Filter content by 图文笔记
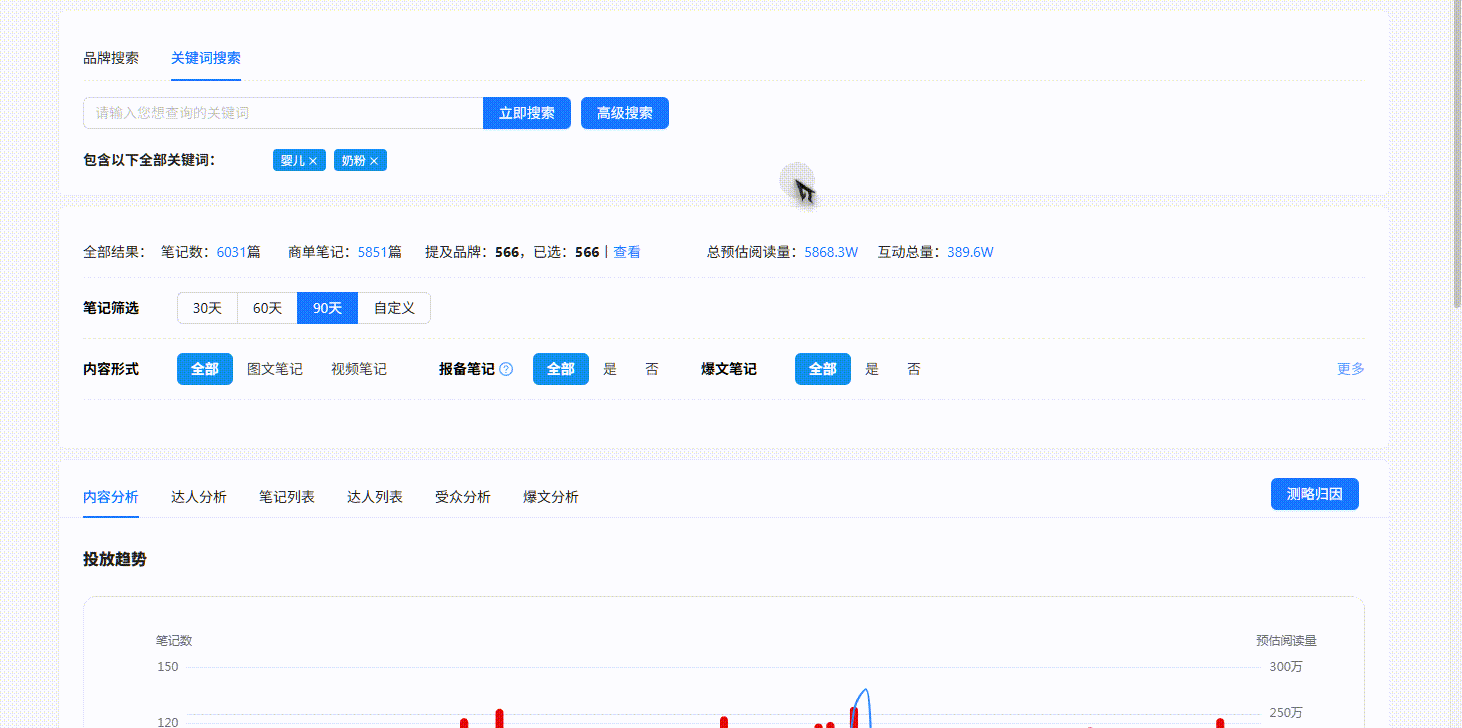Viewport: 1462px width, 728px height. click(275, 369)
